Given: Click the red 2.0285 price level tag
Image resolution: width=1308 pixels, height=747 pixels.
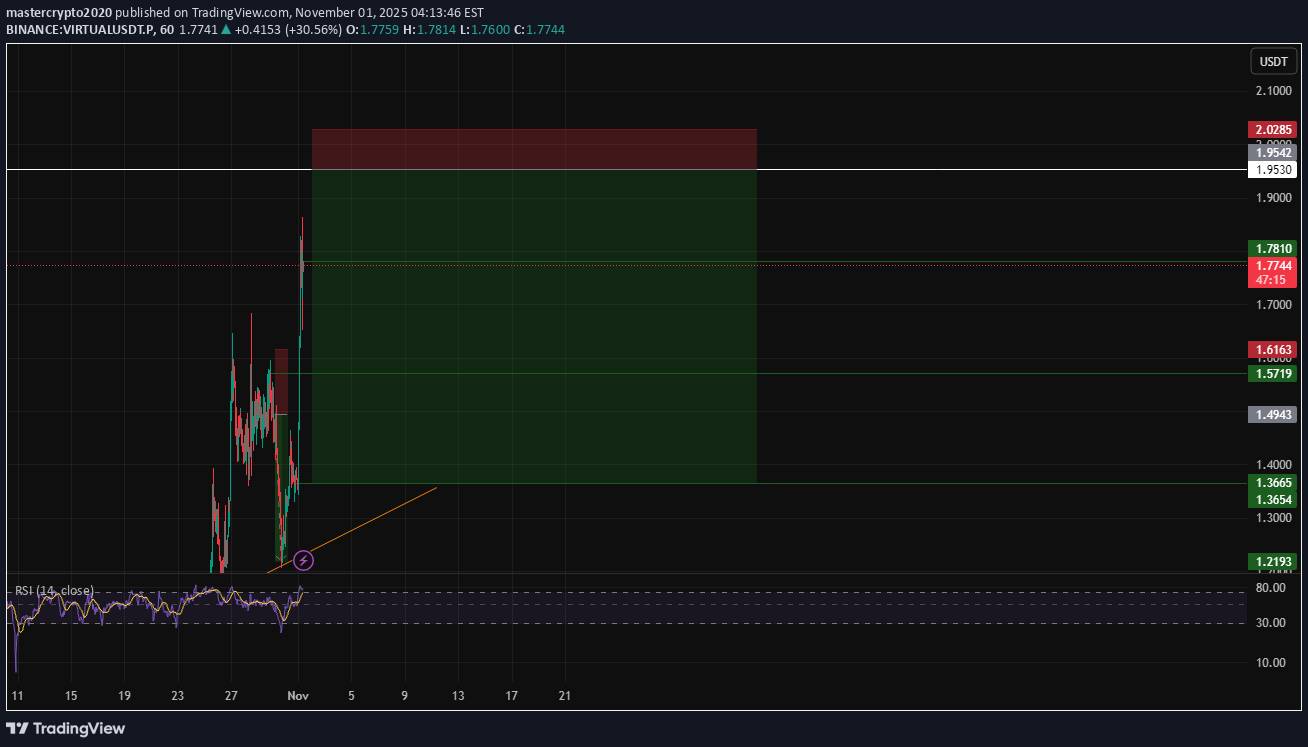Looking at the screenshot, I should tap(1271, 130).
